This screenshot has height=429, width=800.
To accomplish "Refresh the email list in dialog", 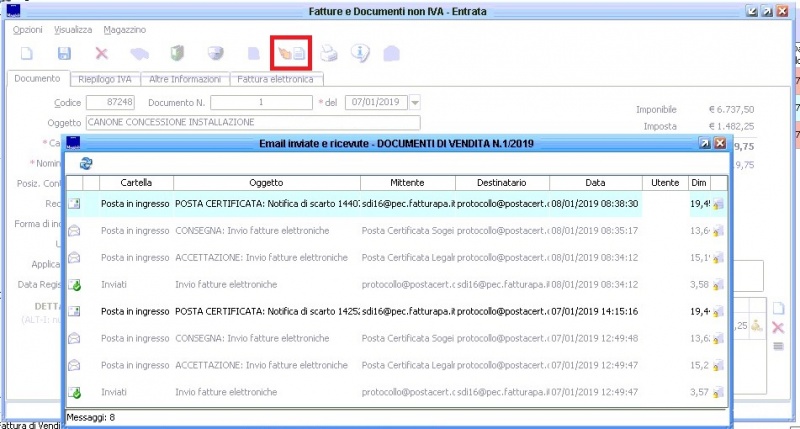I will click(86, 163).
